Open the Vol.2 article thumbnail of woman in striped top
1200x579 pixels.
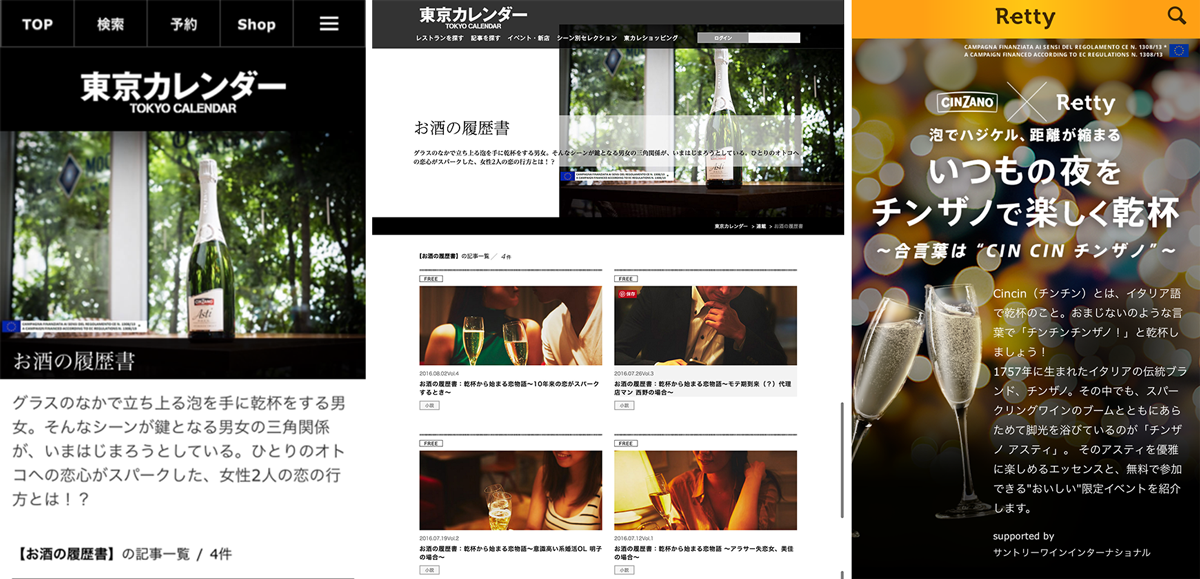510,492
